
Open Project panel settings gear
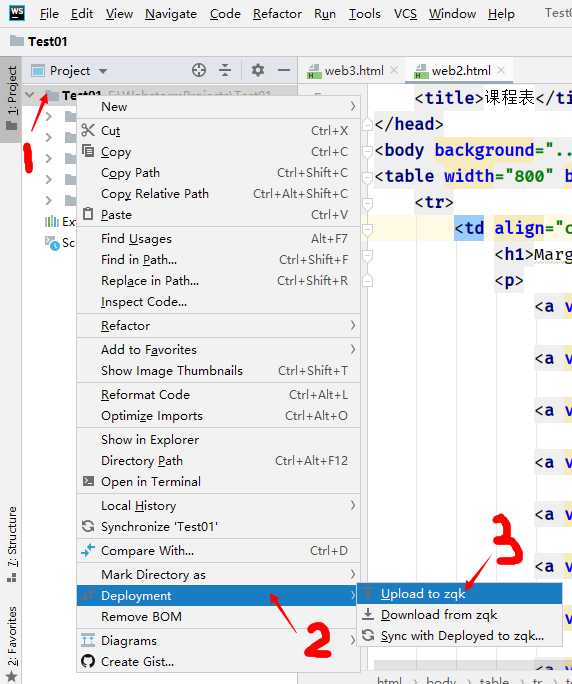[258, 70]
